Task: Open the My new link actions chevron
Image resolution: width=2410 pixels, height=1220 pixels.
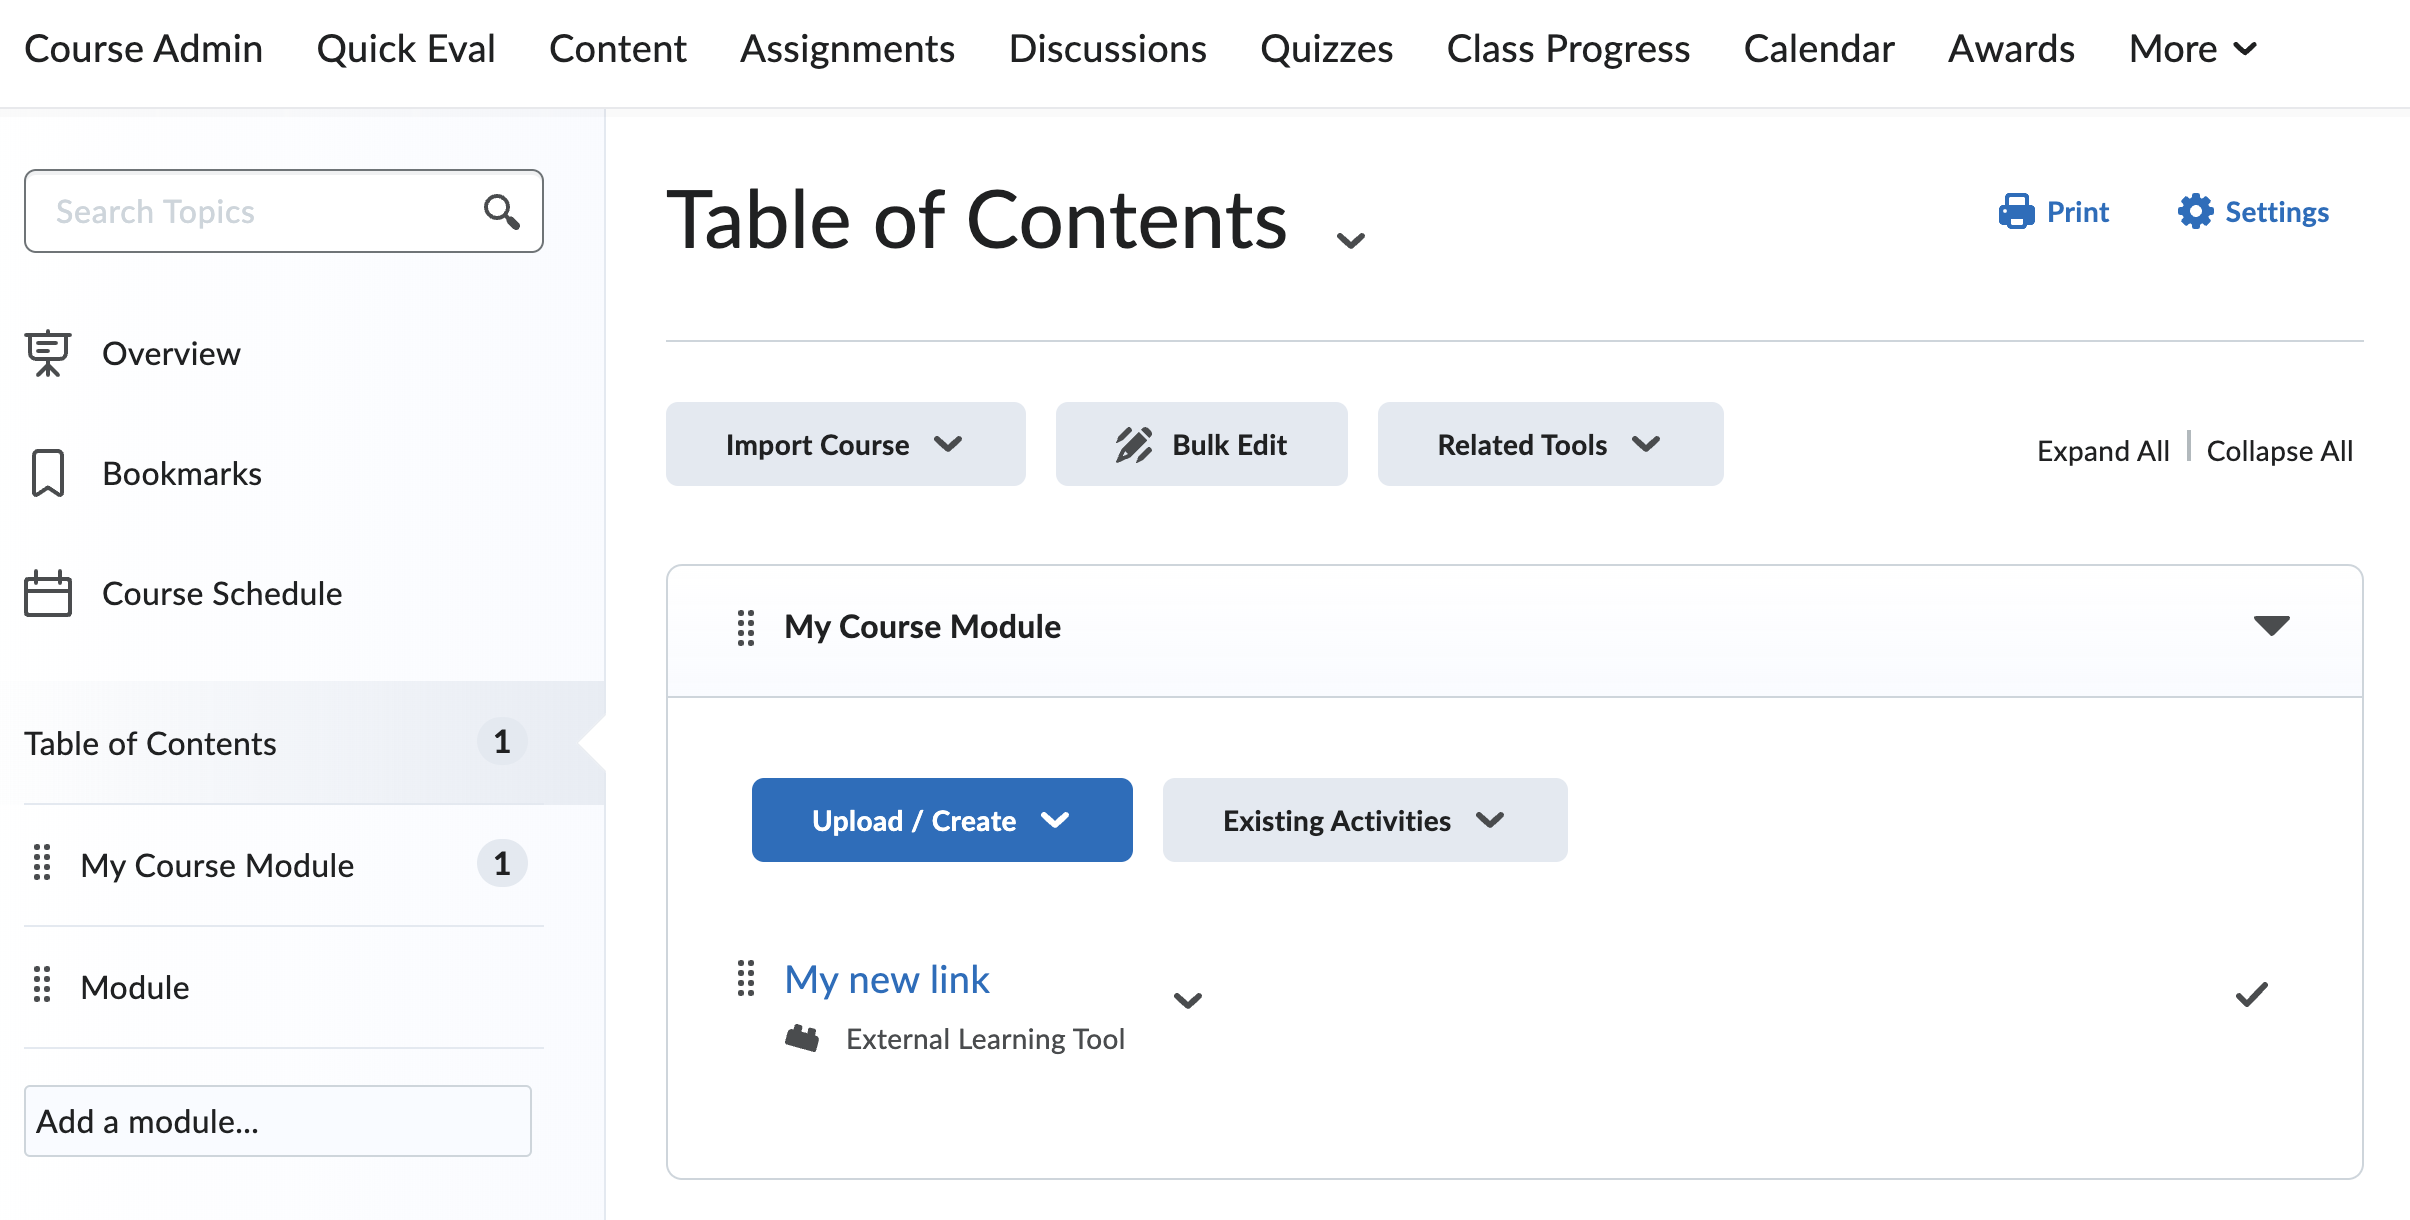Action: (1187, 1000)
